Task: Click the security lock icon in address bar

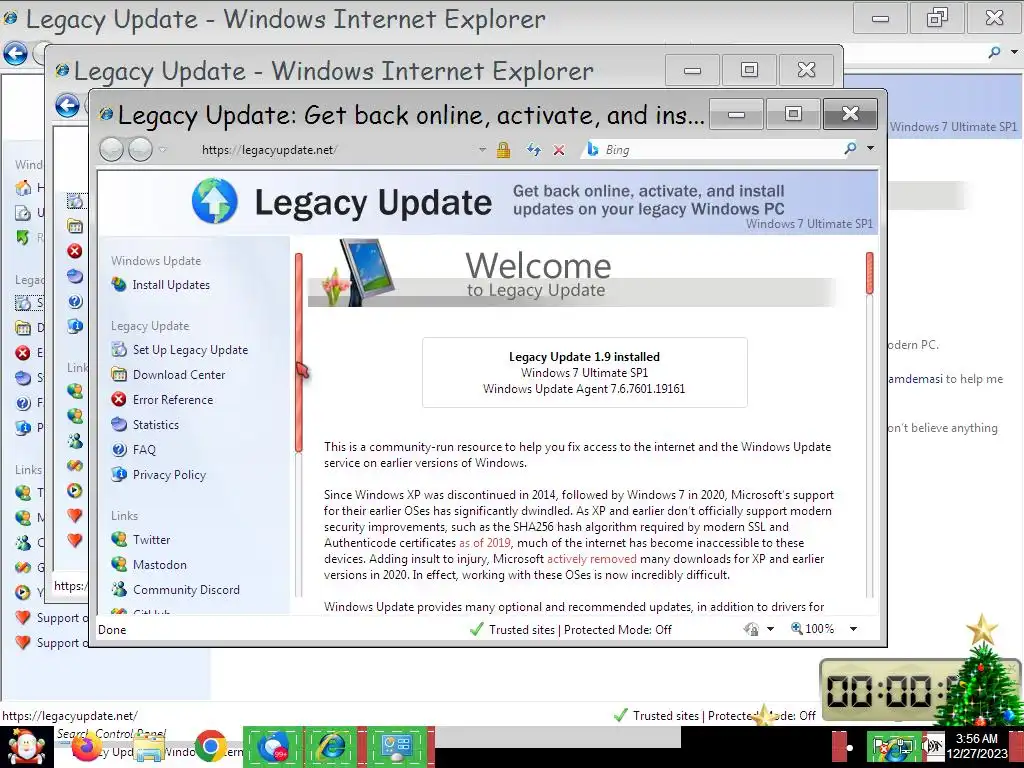Action: tap(503, 150)
